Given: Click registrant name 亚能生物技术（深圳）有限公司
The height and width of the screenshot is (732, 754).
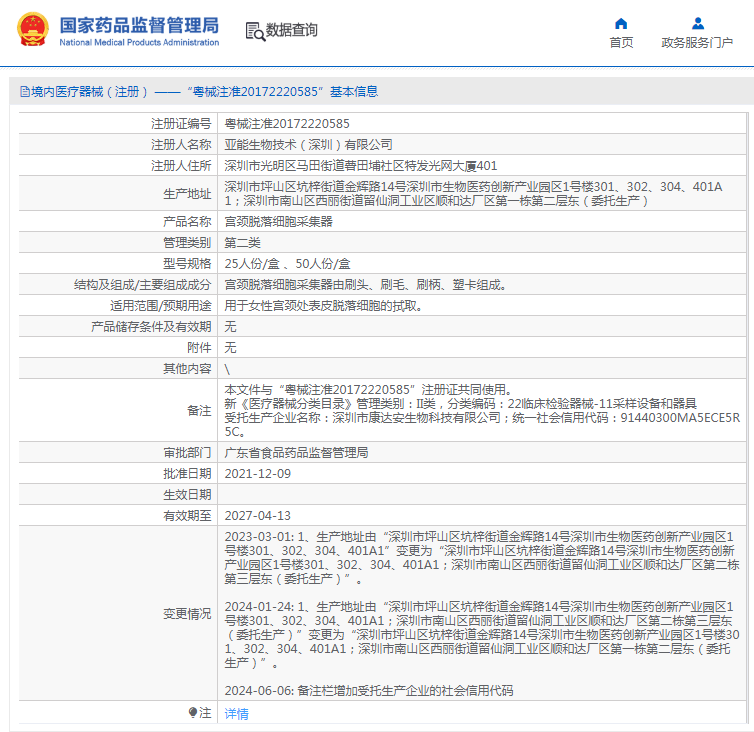Looking at the screenshot, I should point(308,145).
